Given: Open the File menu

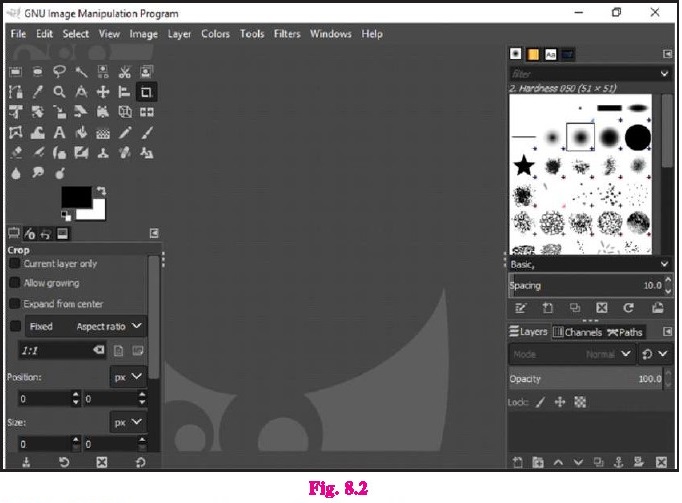Looking at the screenshot, I should (x=18, y=34).
